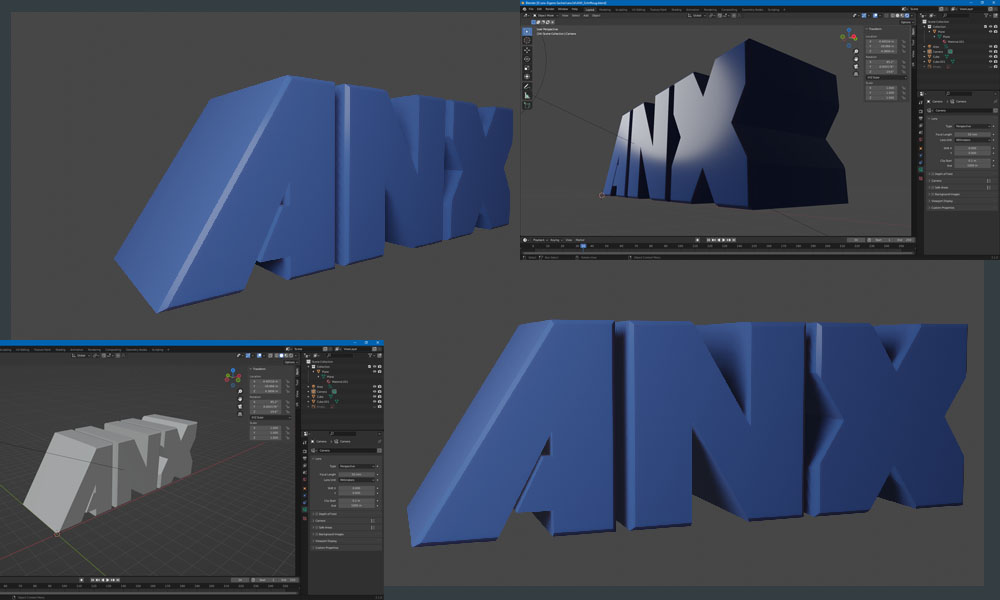1000x600 pixels.
Task: Activate the Measure ruler tool
Action: tap(527, 95)
